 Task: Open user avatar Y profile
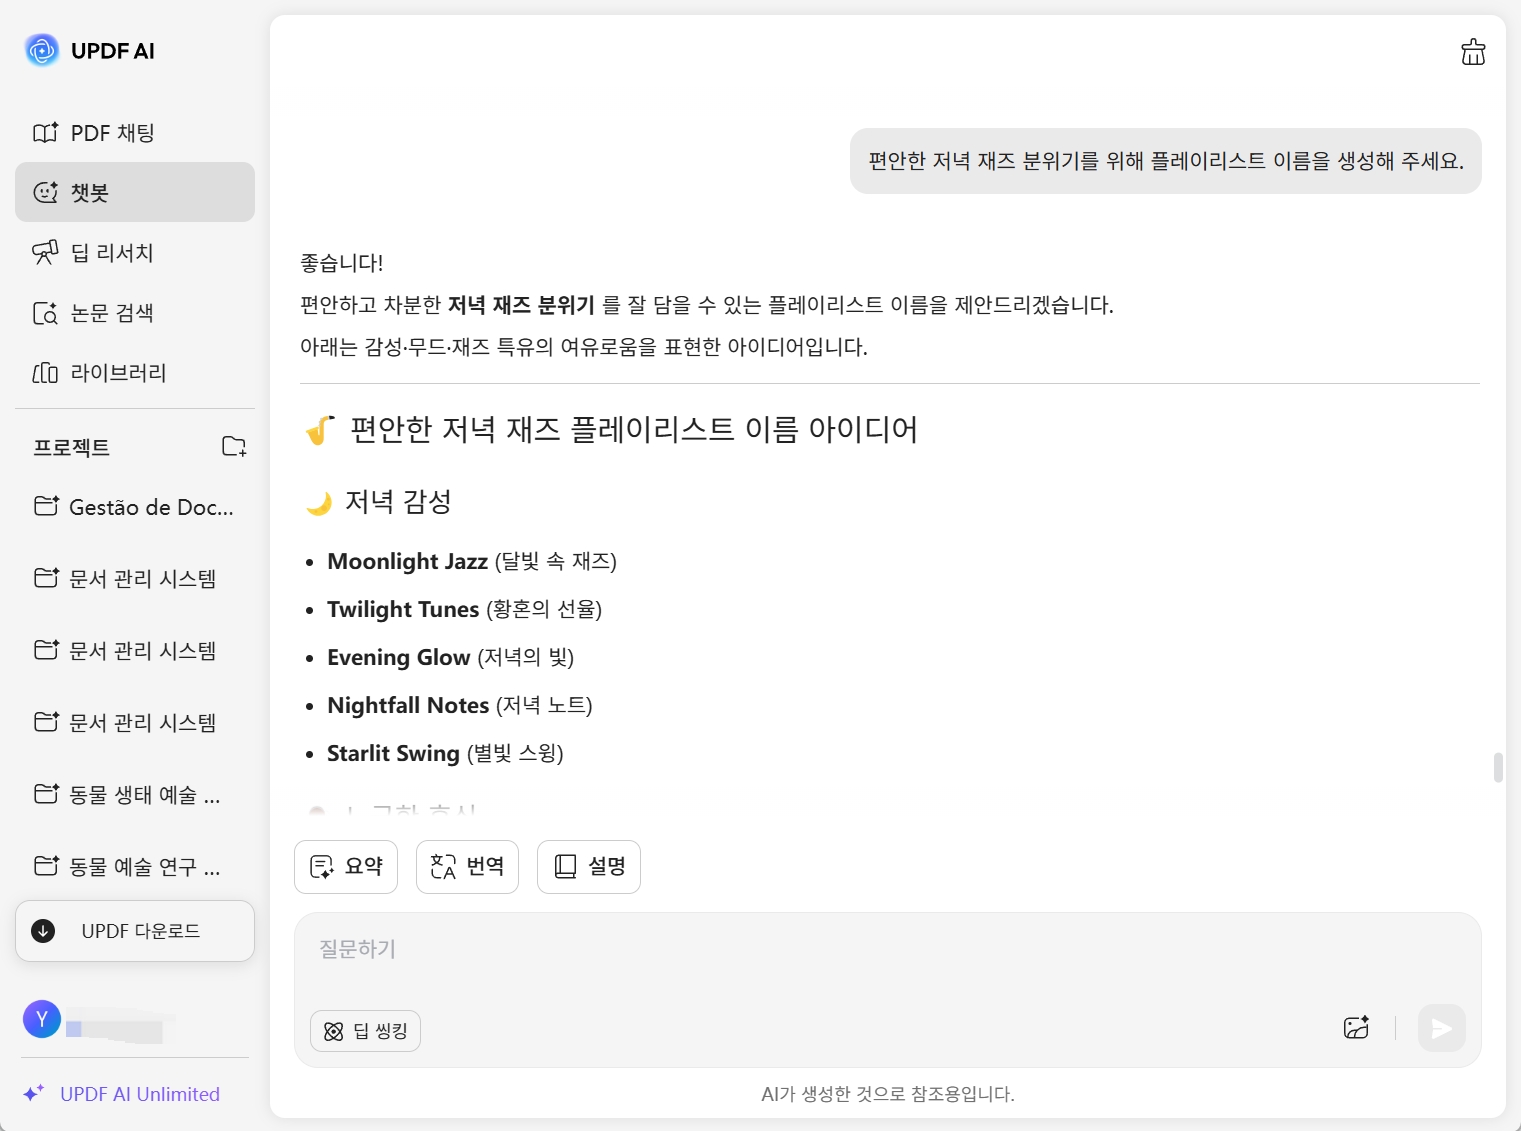coord(42,1019)
